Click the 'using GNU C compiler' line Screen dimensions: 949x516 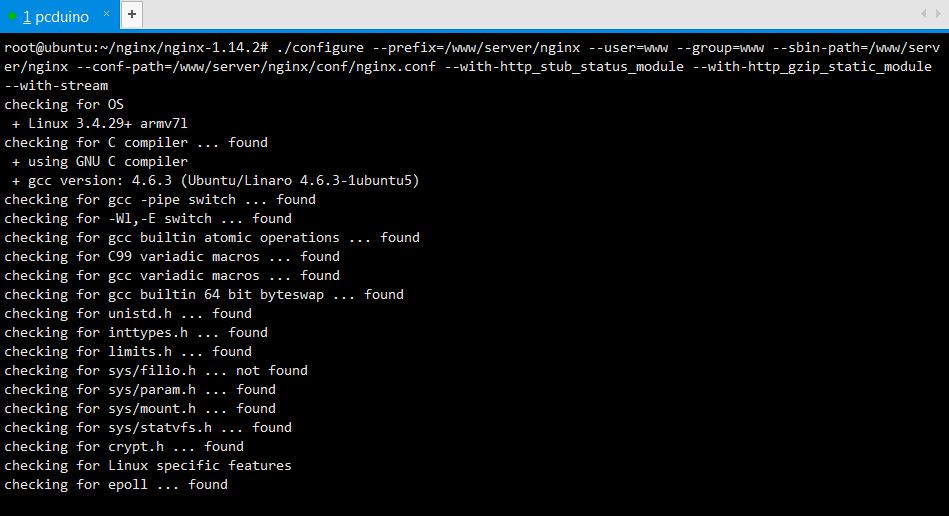pyautogui.click(x=99, y=162)
